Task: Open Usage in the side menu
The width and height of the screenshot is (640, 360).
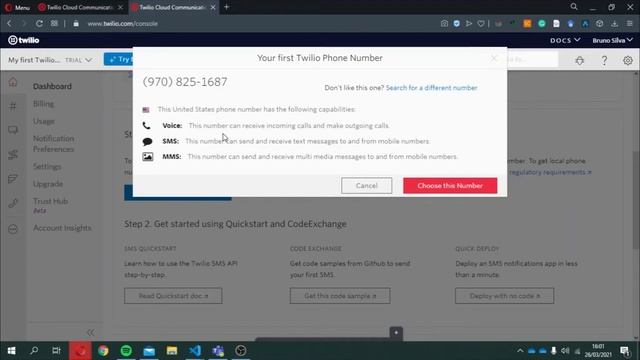Action: tap(44, 121)
